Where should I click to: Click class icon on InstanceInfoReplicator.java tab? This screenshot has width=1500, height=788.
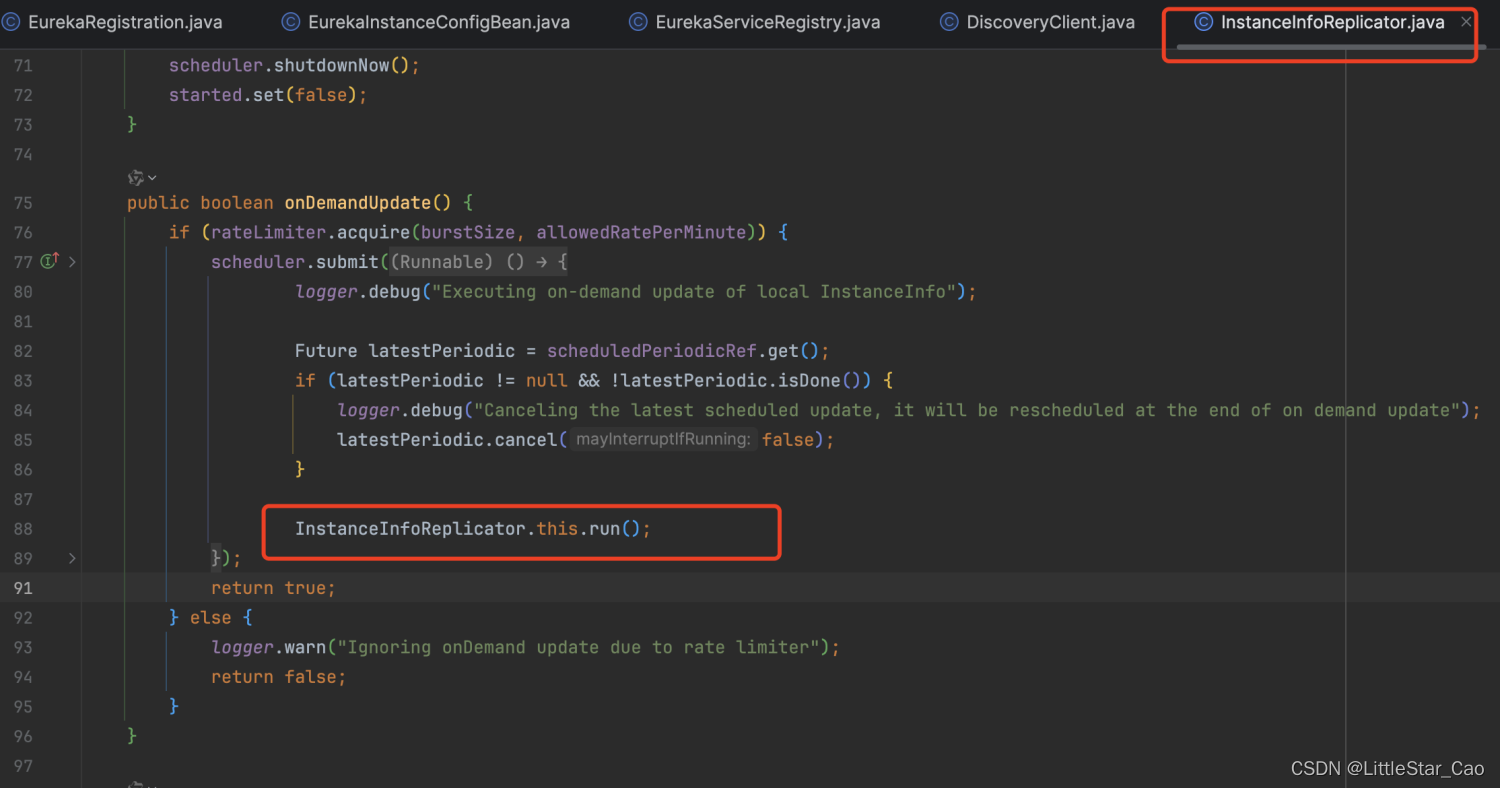(x=1204, y=22)
